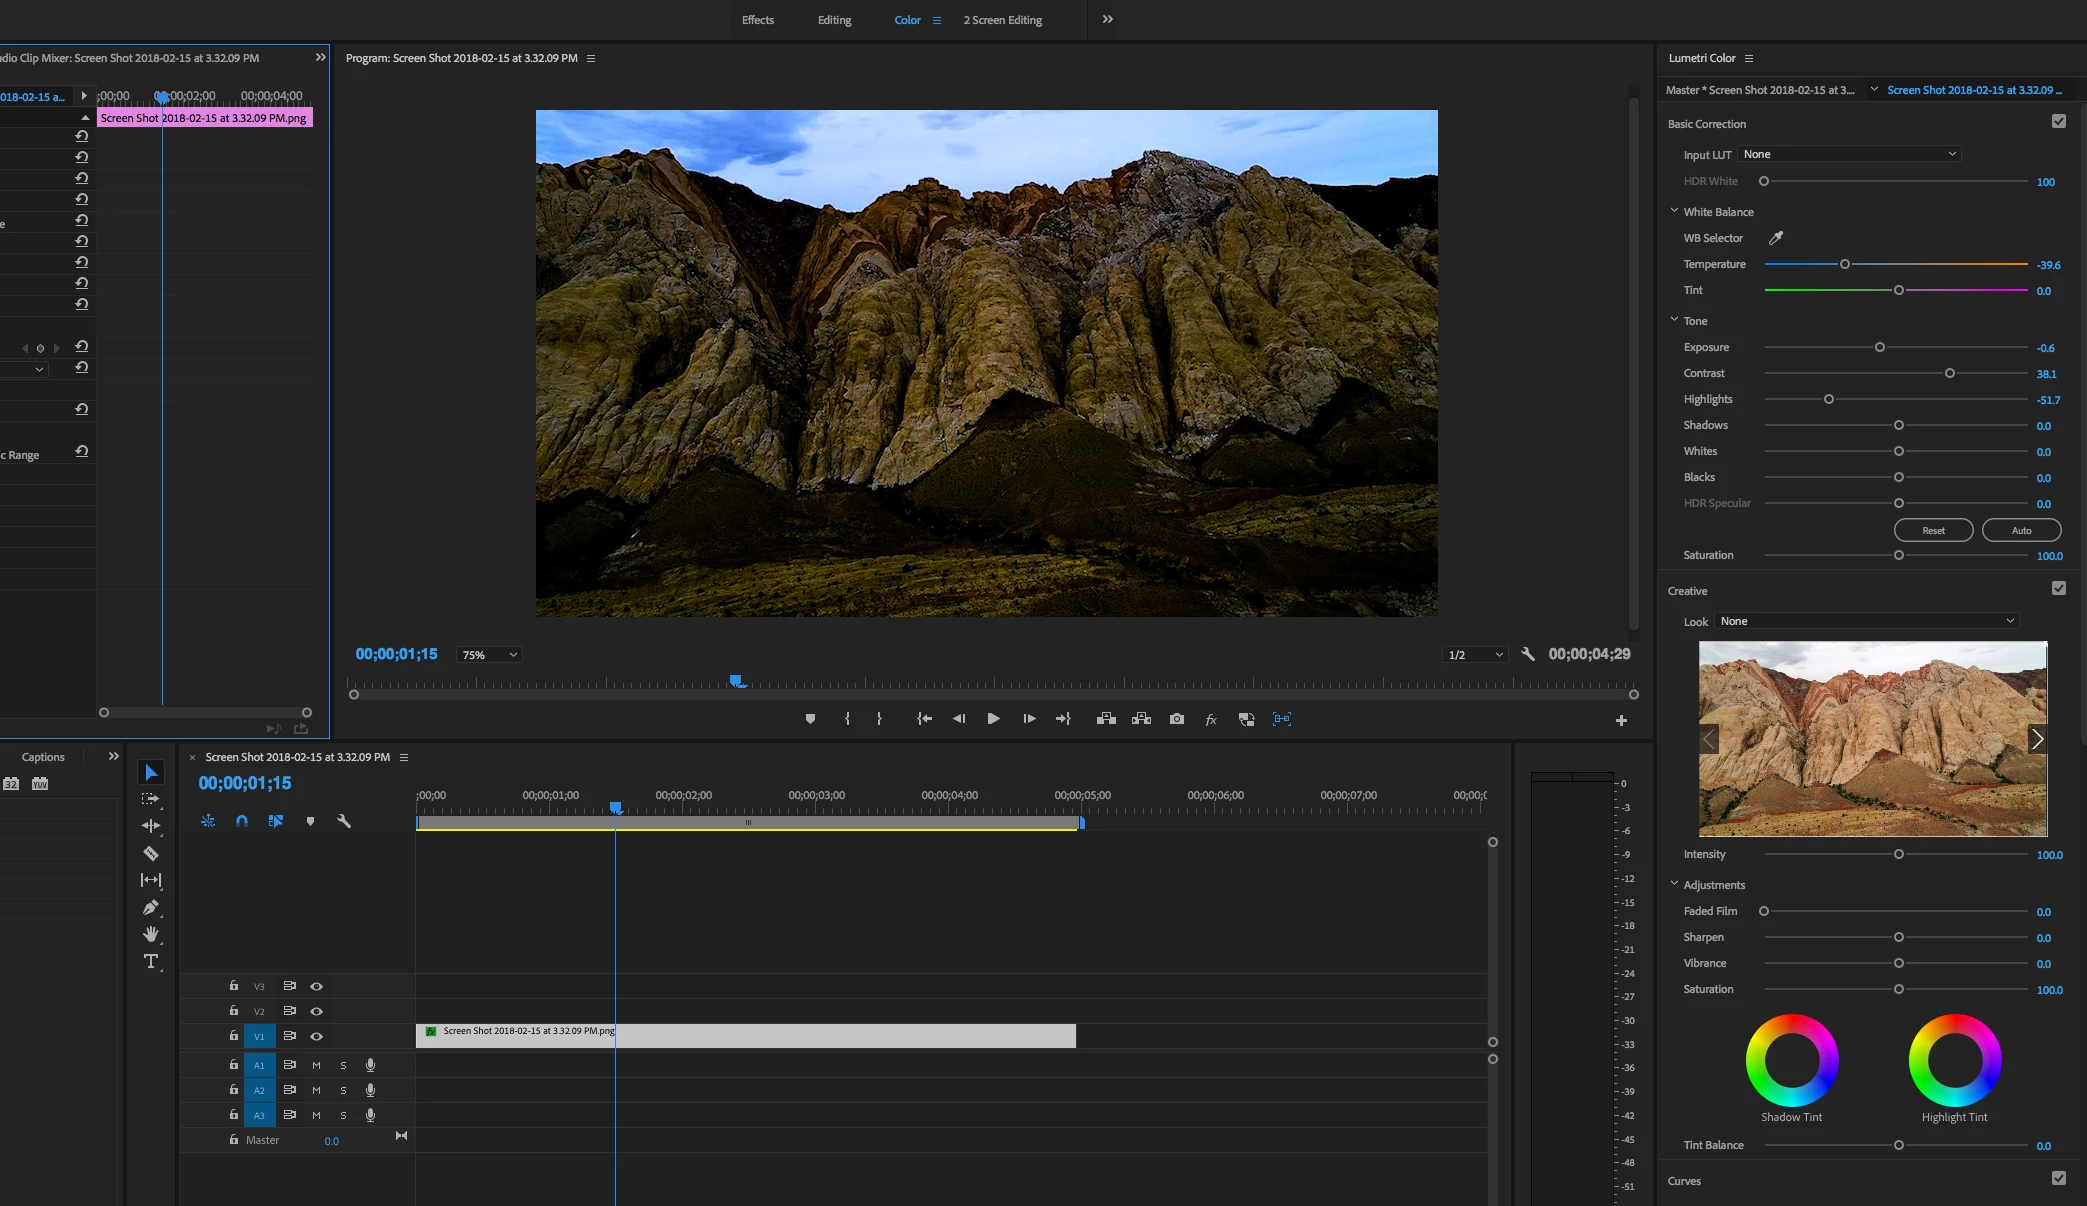Image resolution: width=2087 pixels, height=1206 pixels.
Task: Open the 75% zoom level dropdown
Action: coord(489,655)
